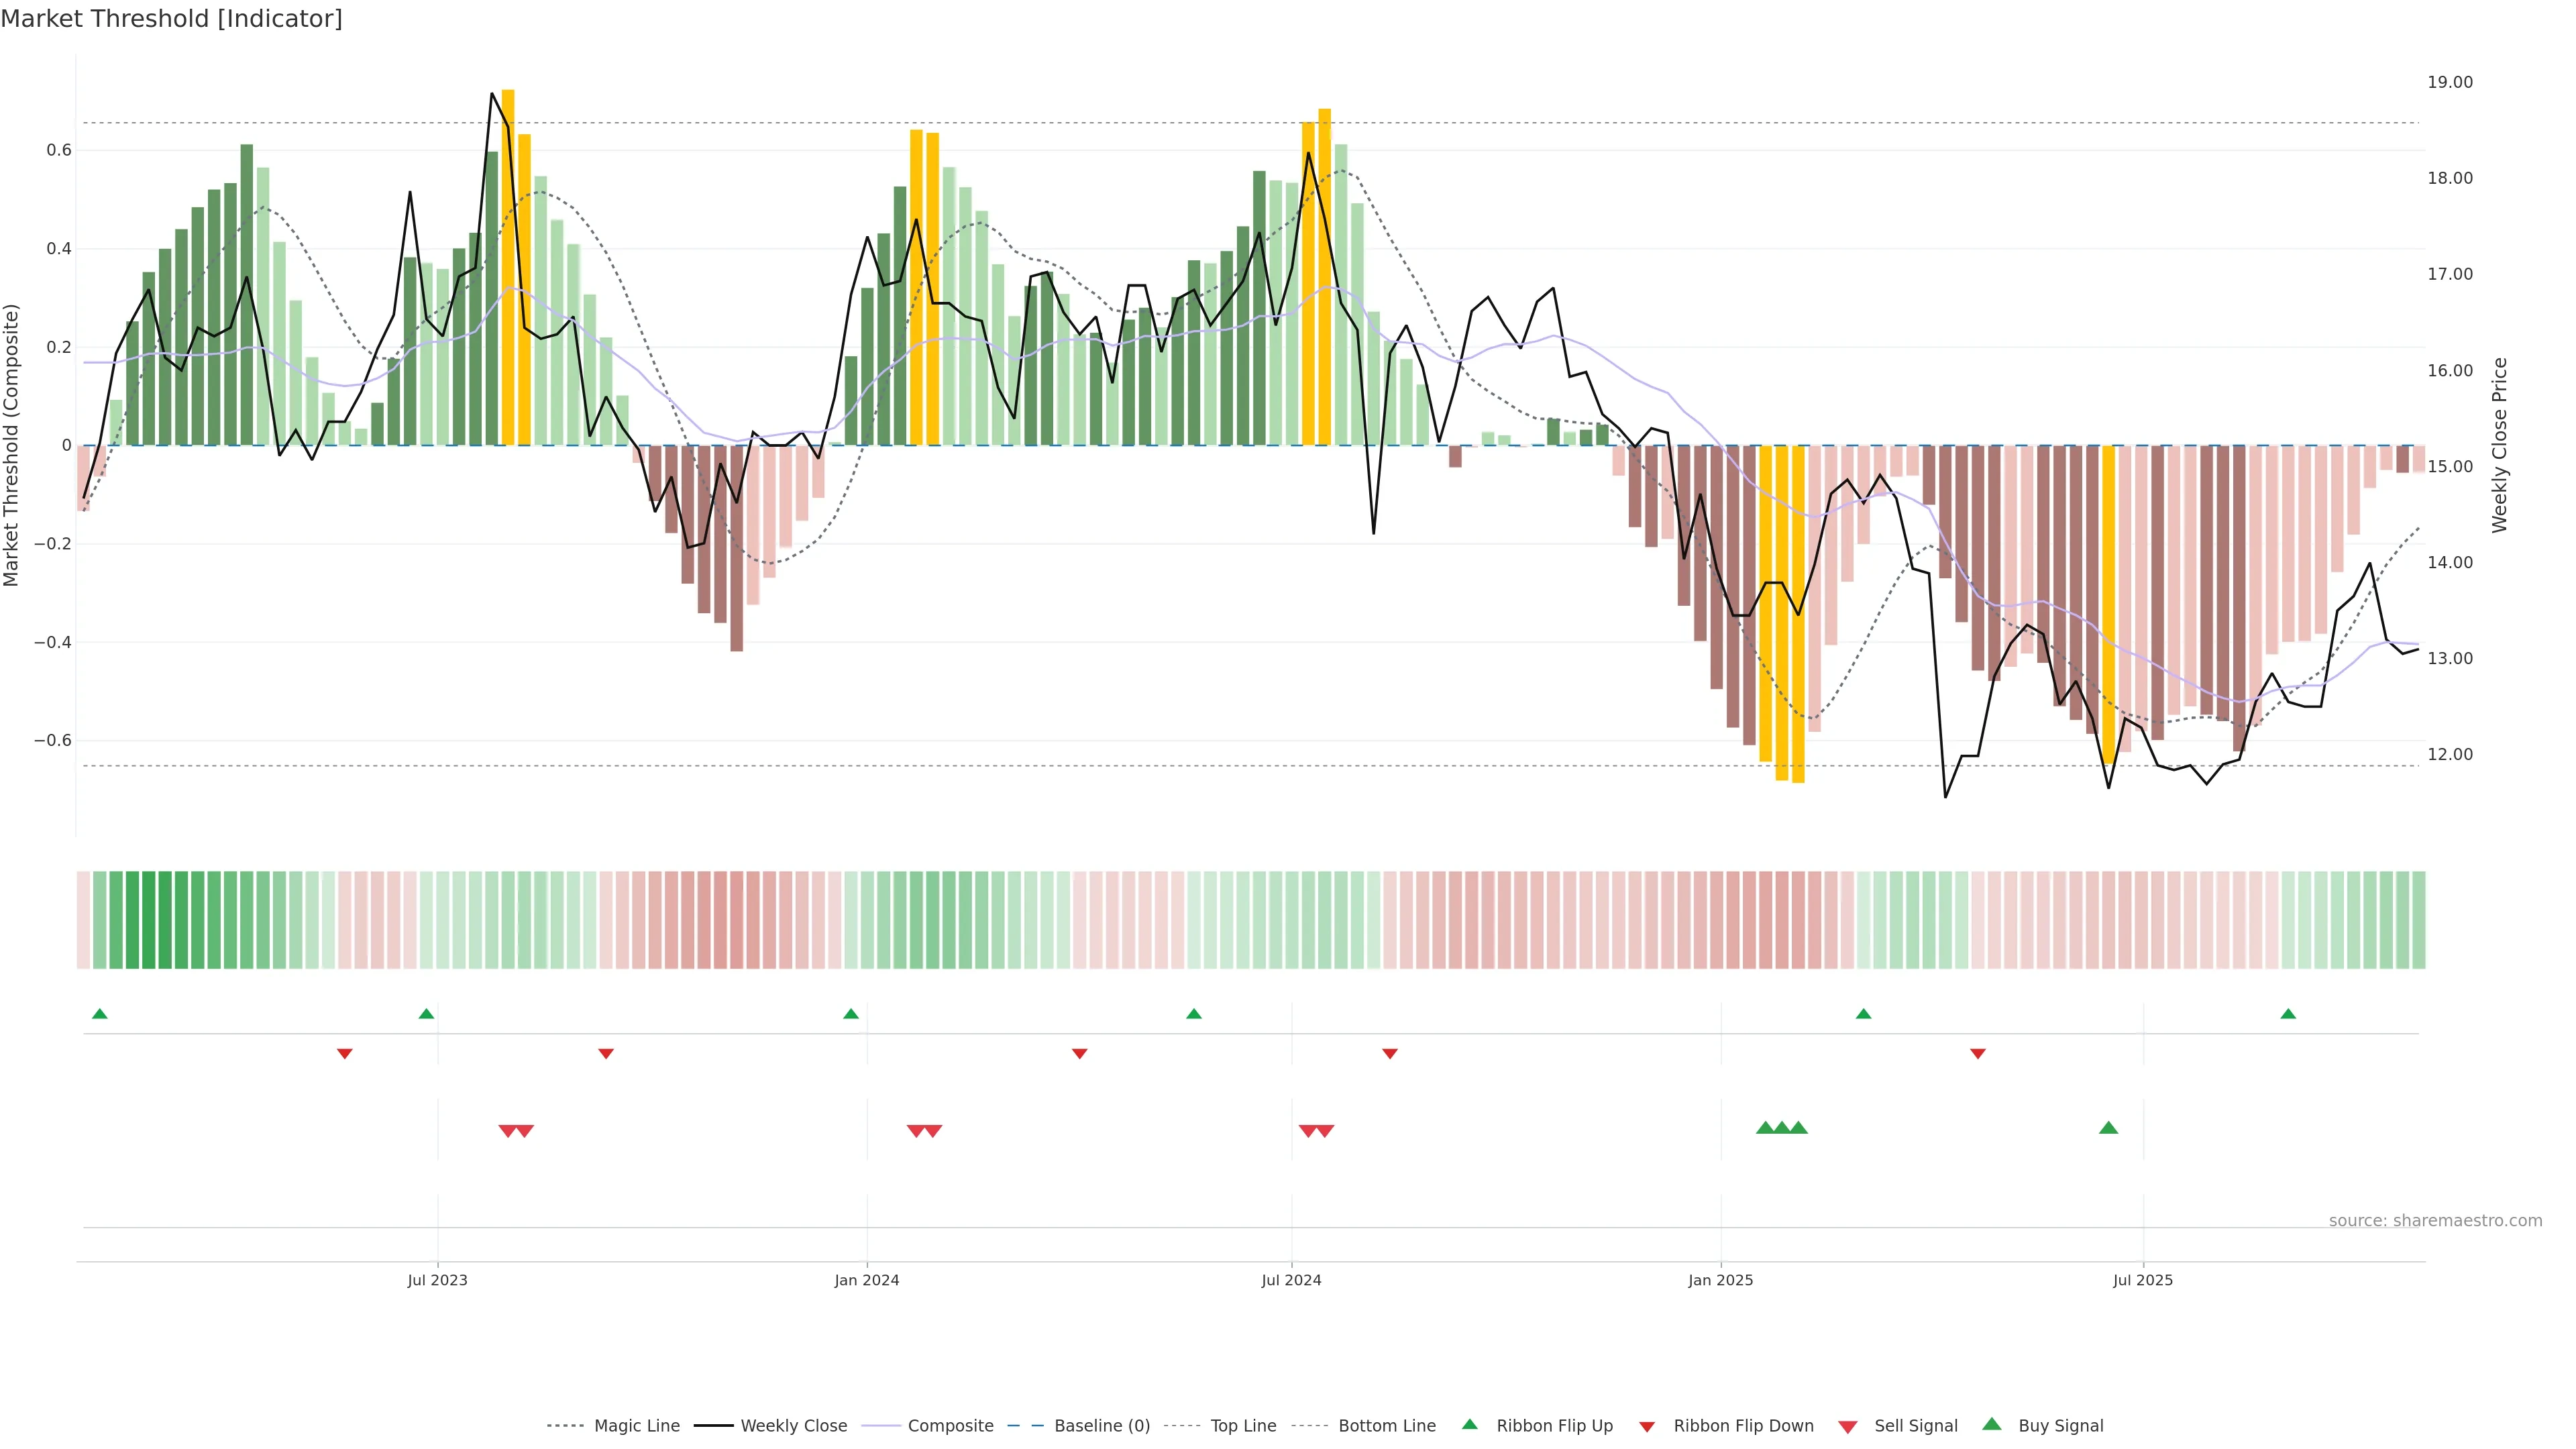Click the source: sharemaestro.com text
Viewport: 2576px width, 1449px height.
[2435, 1221]
